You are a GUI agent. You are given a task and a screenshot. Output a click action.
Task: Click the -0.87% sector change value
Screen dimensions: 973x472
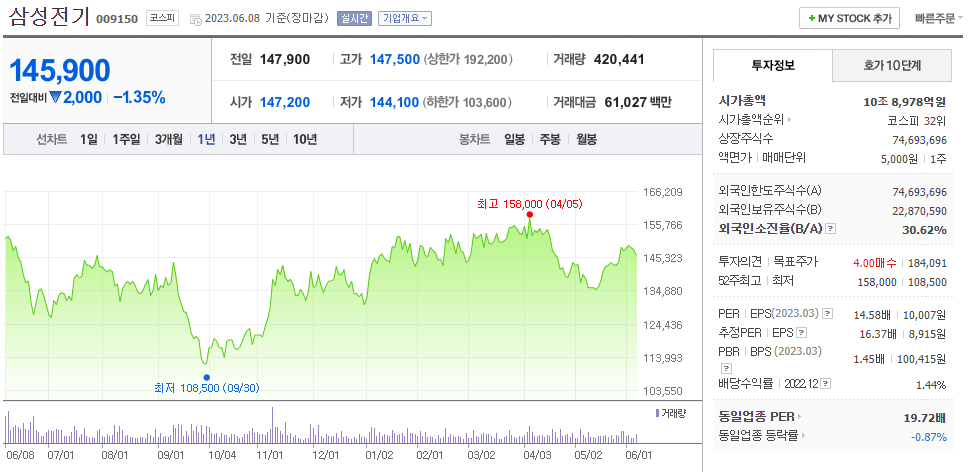[x=929, y=437]
